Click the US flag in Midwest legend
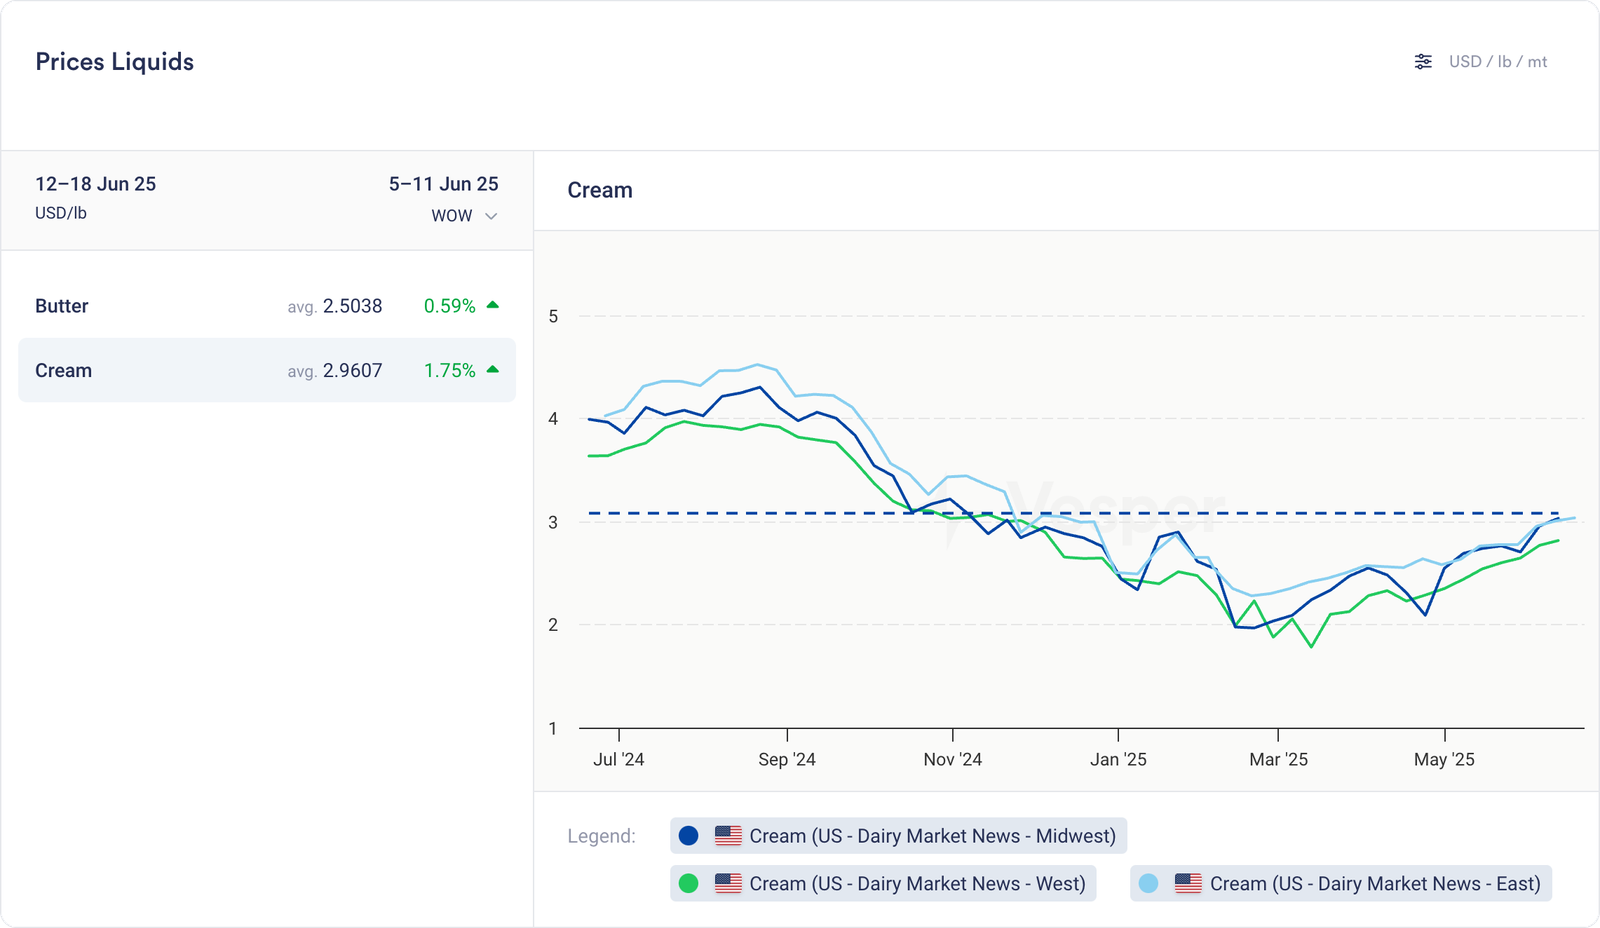 728,836
